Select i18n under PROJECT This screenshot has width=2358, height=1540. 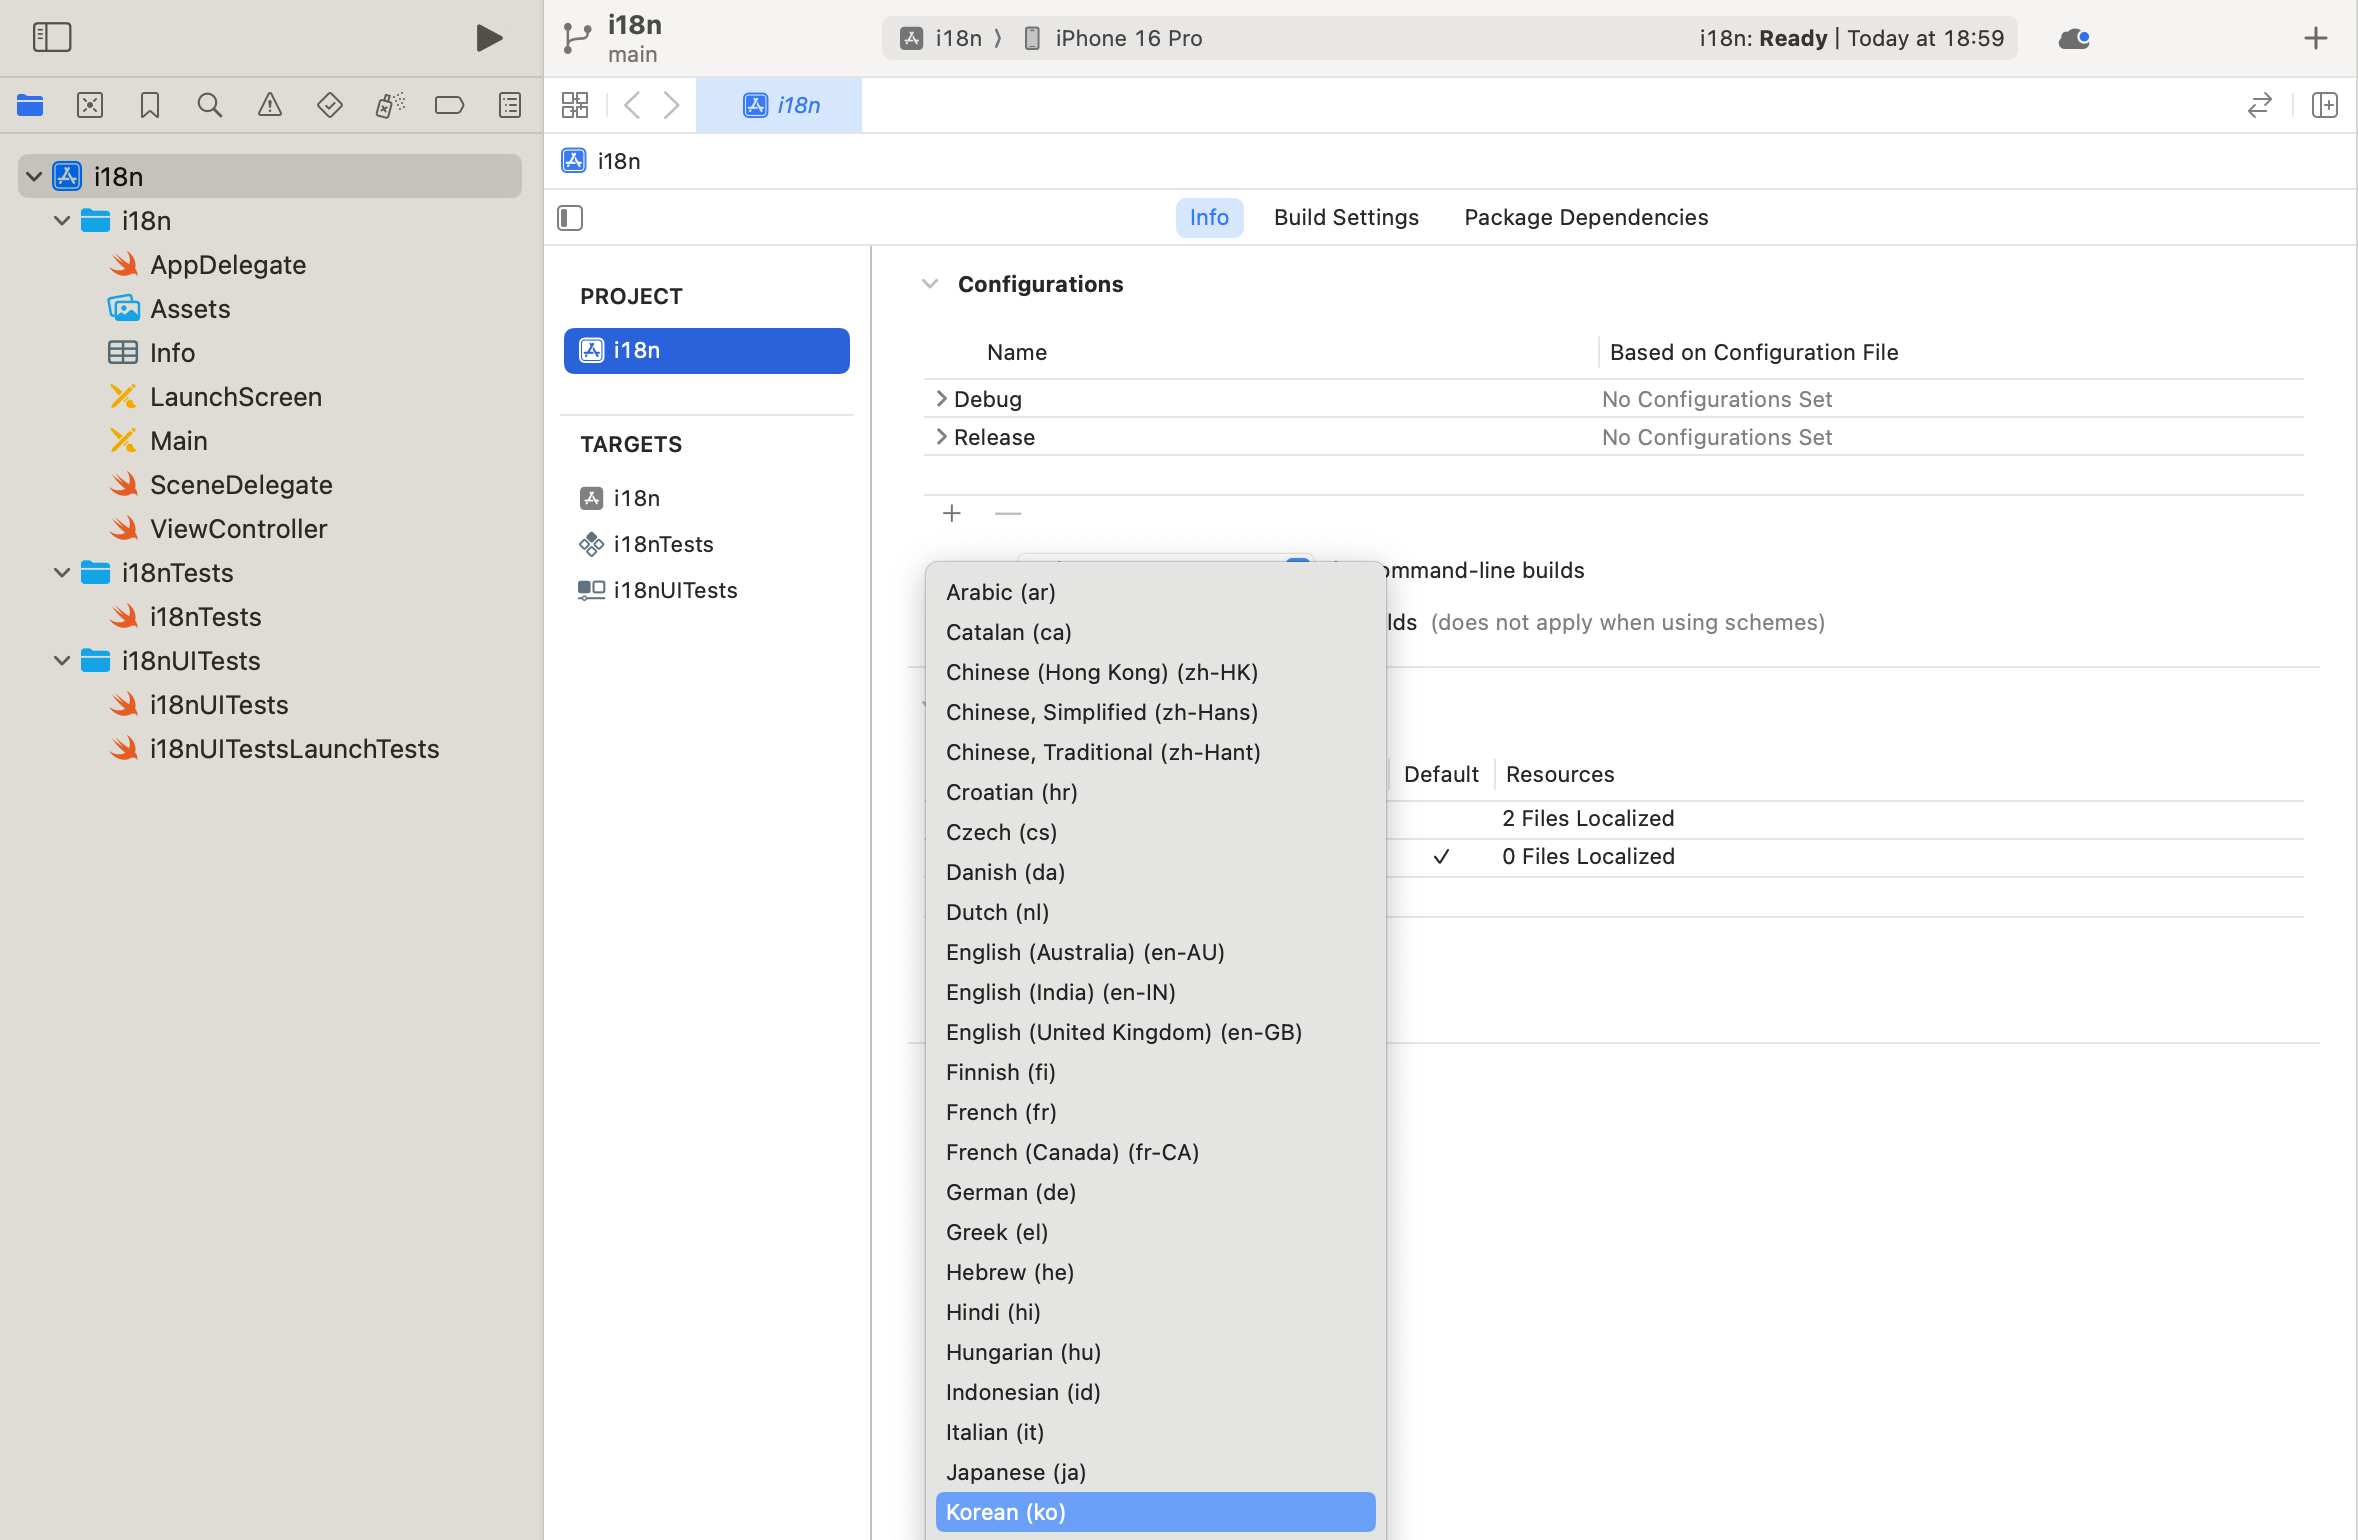[707, 351]
